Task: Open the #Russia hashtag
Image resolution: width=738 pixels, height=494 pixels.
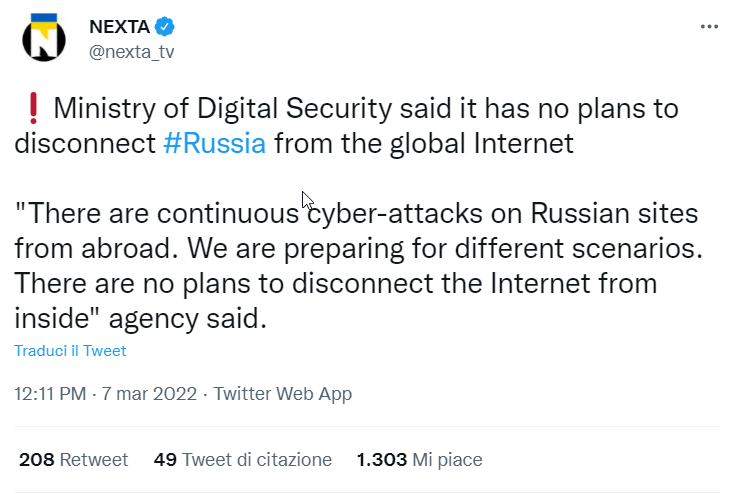Action: click(x=214, y=143)
